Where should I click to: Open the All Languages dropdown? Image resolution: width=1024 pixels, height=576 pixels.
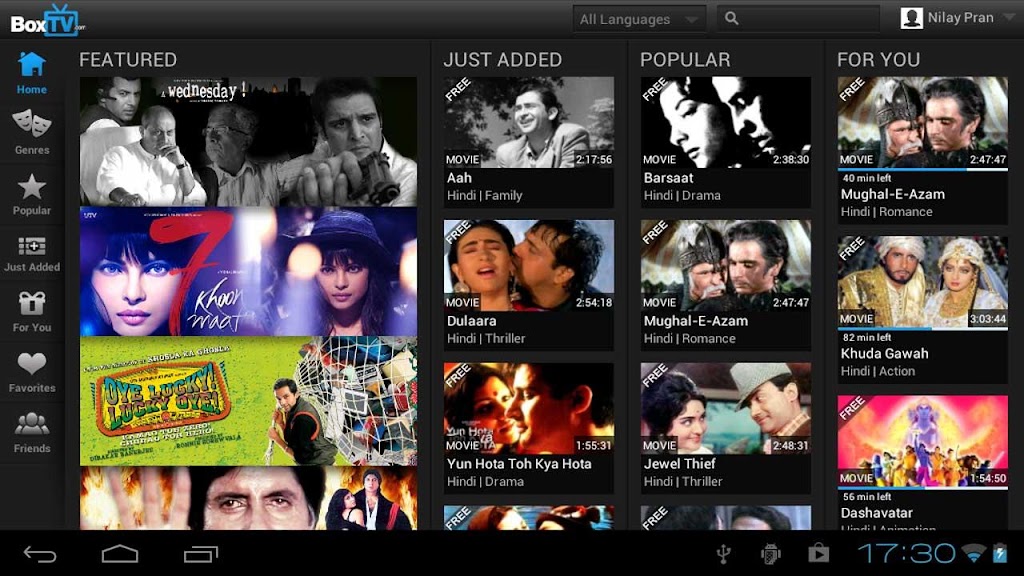639,19
